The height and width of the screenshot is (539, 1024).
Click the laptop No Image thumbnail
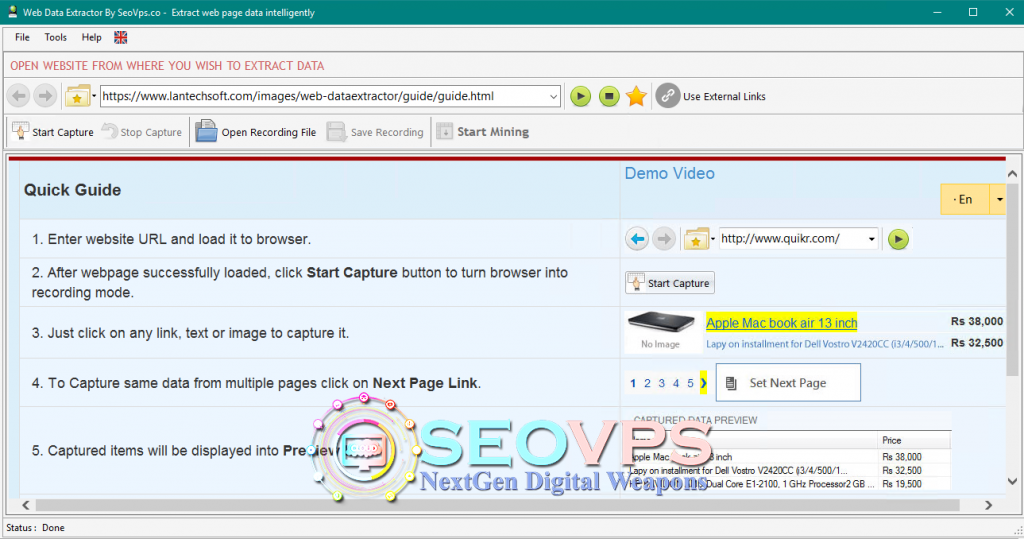pyautogui.click(x=660, y=330)
